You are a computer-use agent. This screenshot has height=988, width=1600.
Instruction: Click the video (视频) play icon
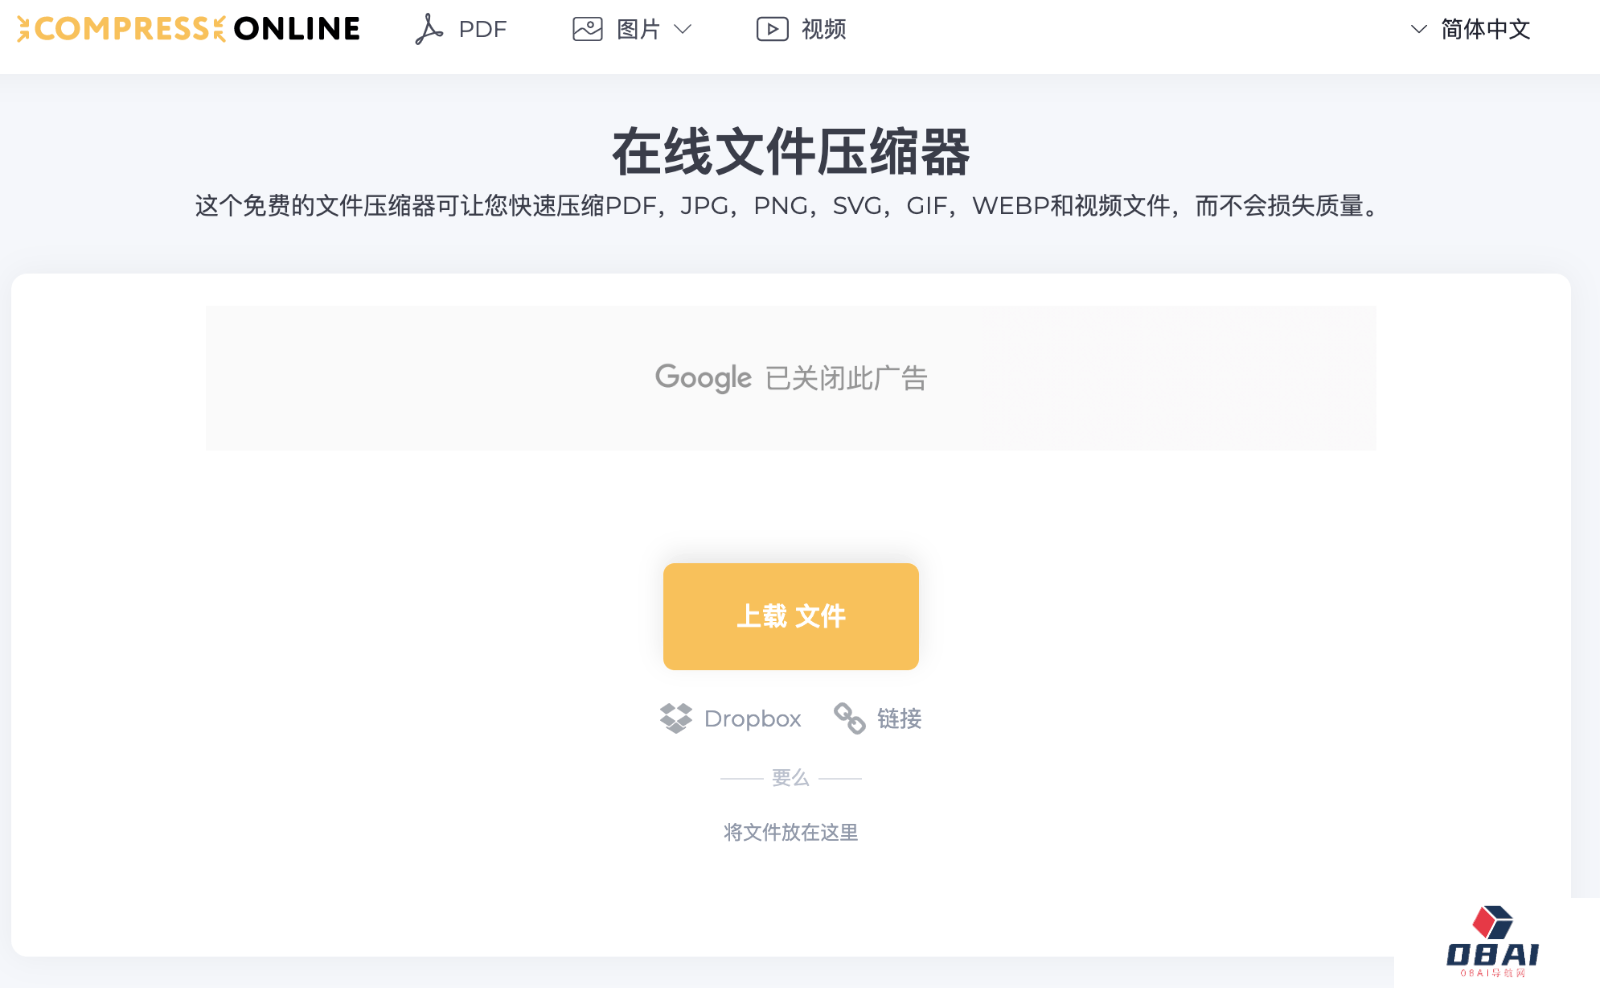(772, 29)
